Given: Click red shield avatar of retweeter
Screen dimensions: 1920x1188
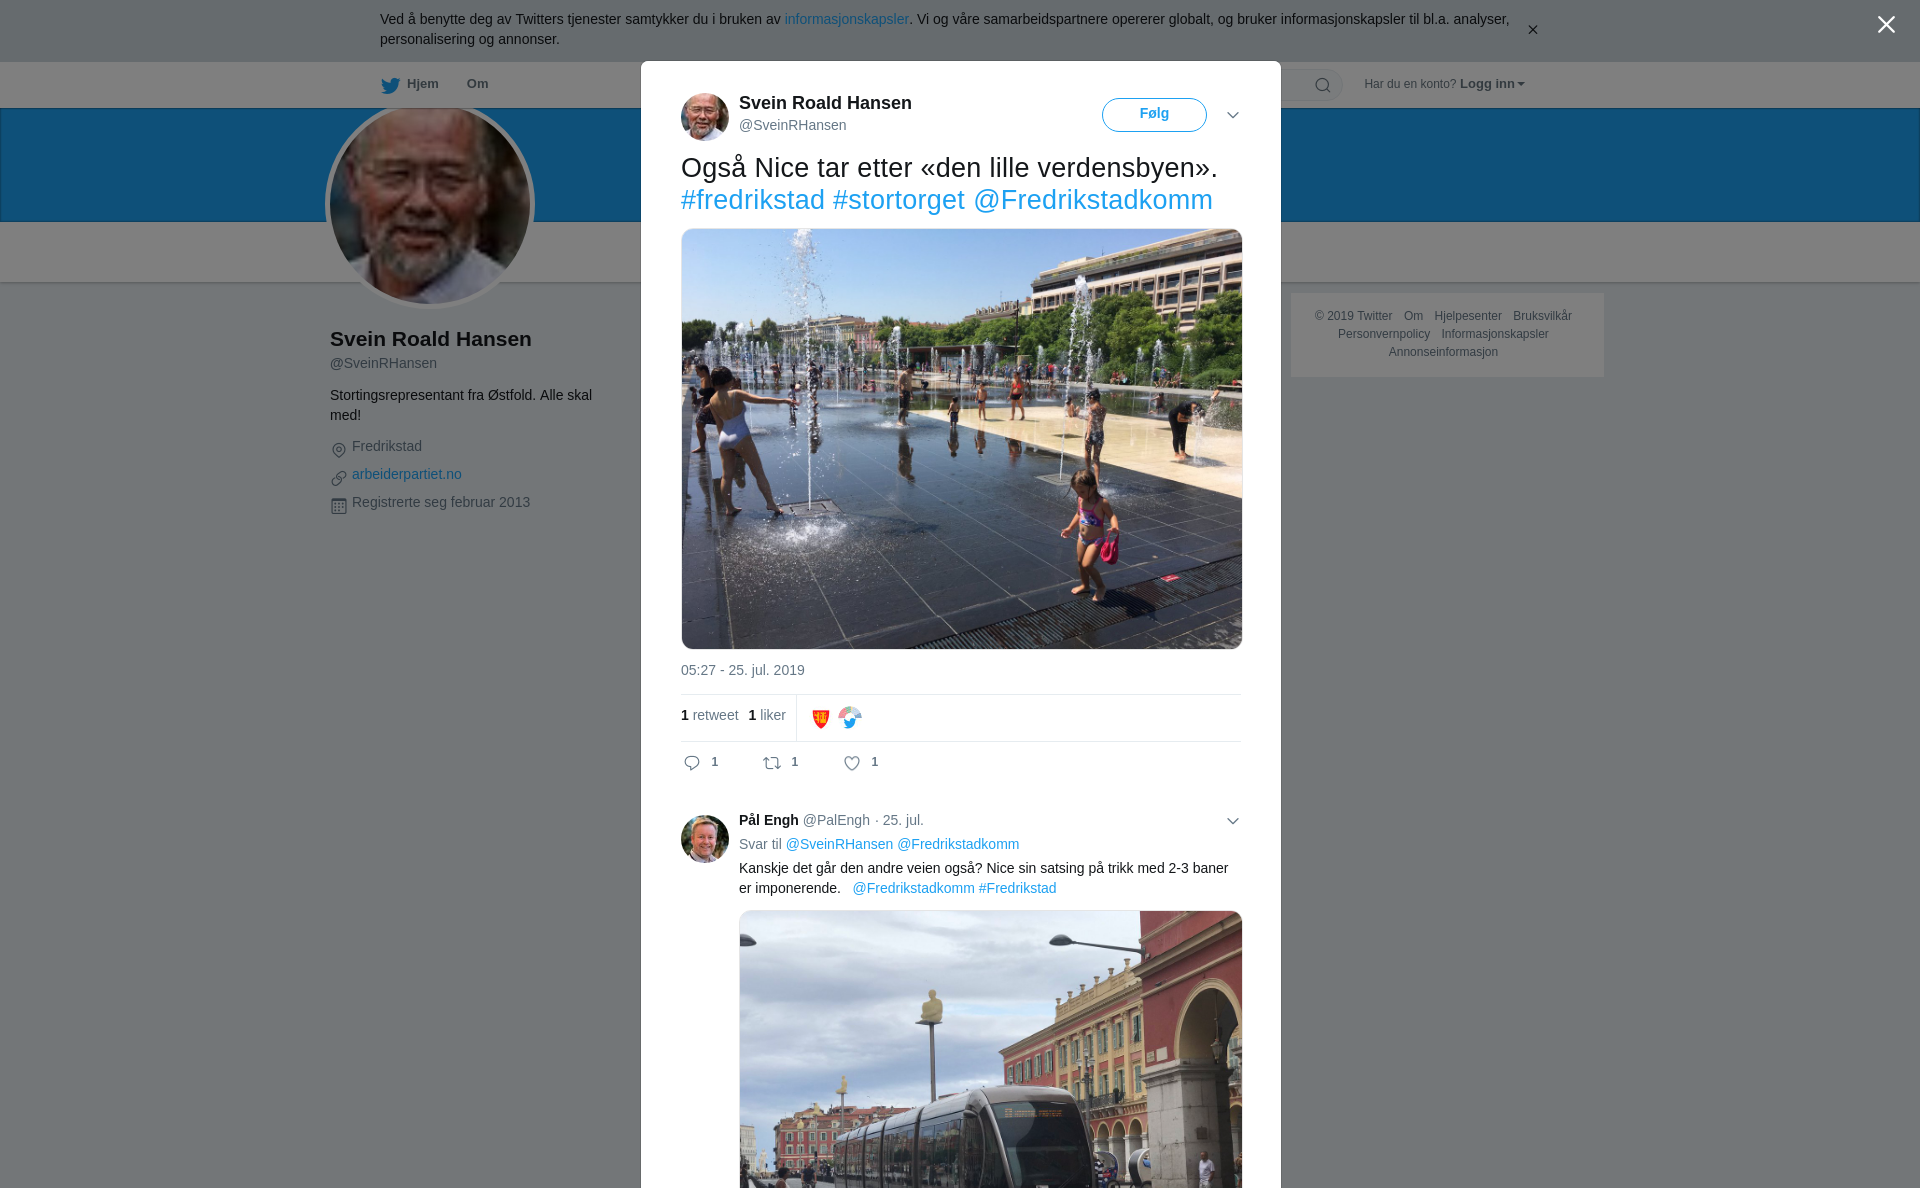Looking at the screenshot, I should [x=821, y=718].
